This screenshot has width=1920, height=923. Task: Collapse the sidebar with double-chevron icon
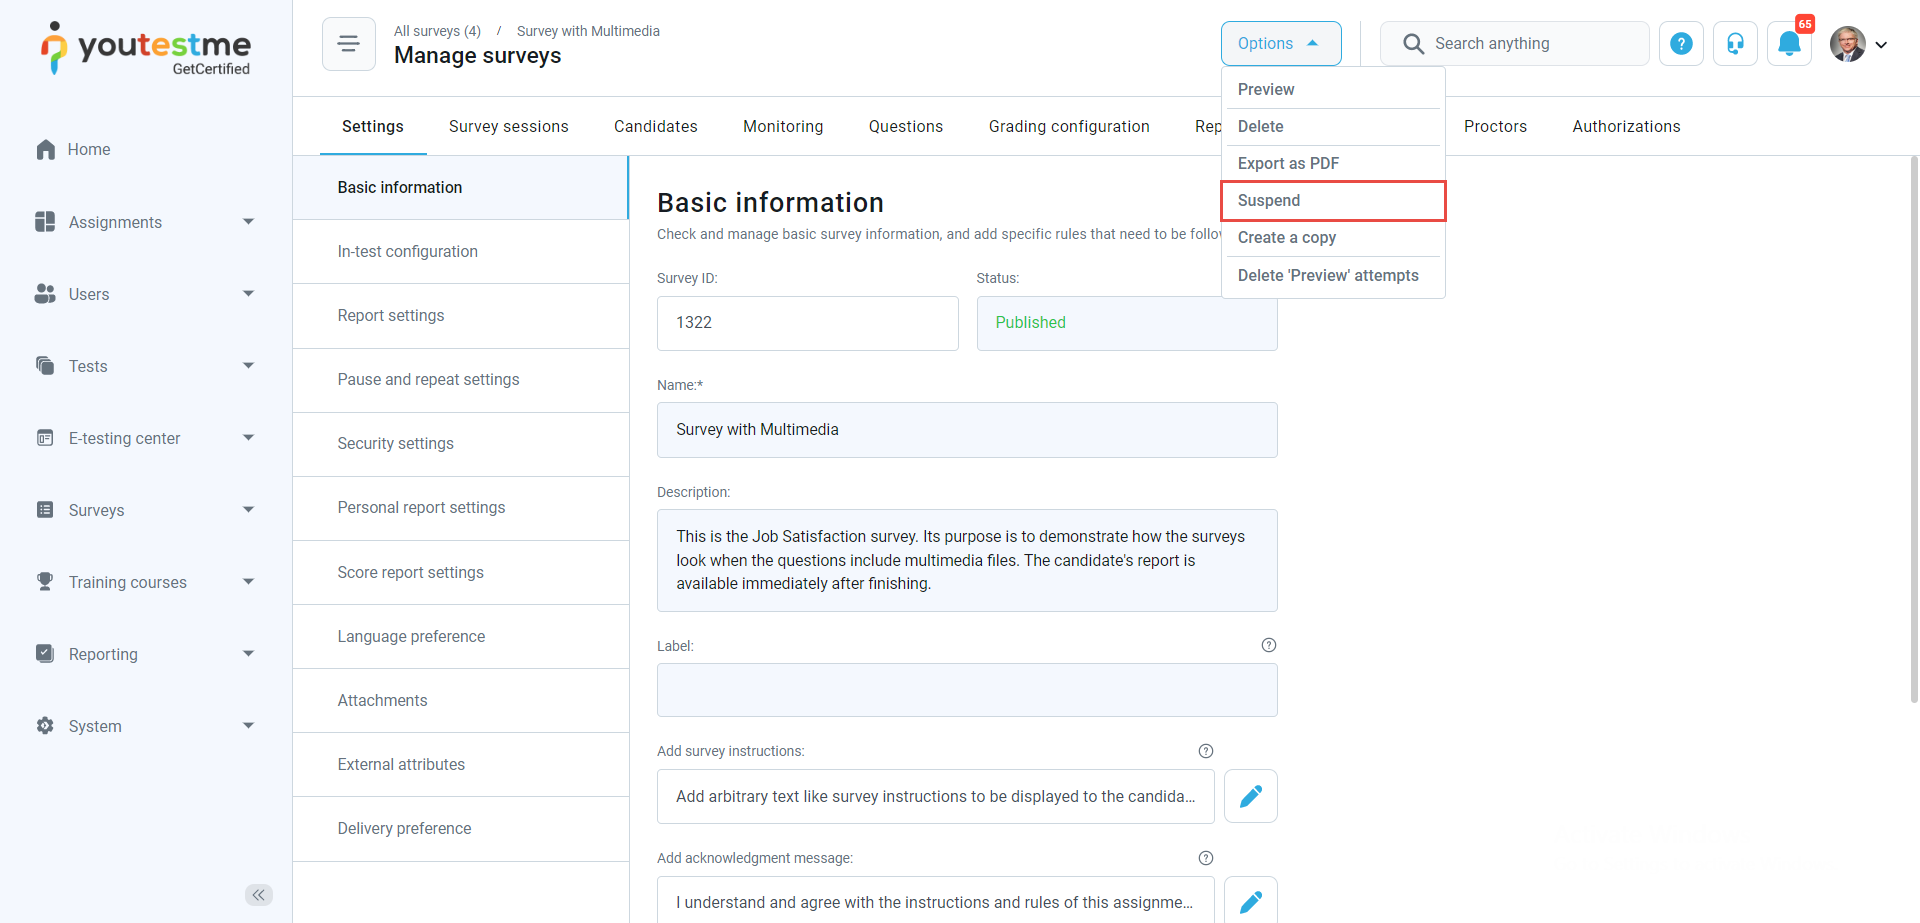(x=258, y=895)
